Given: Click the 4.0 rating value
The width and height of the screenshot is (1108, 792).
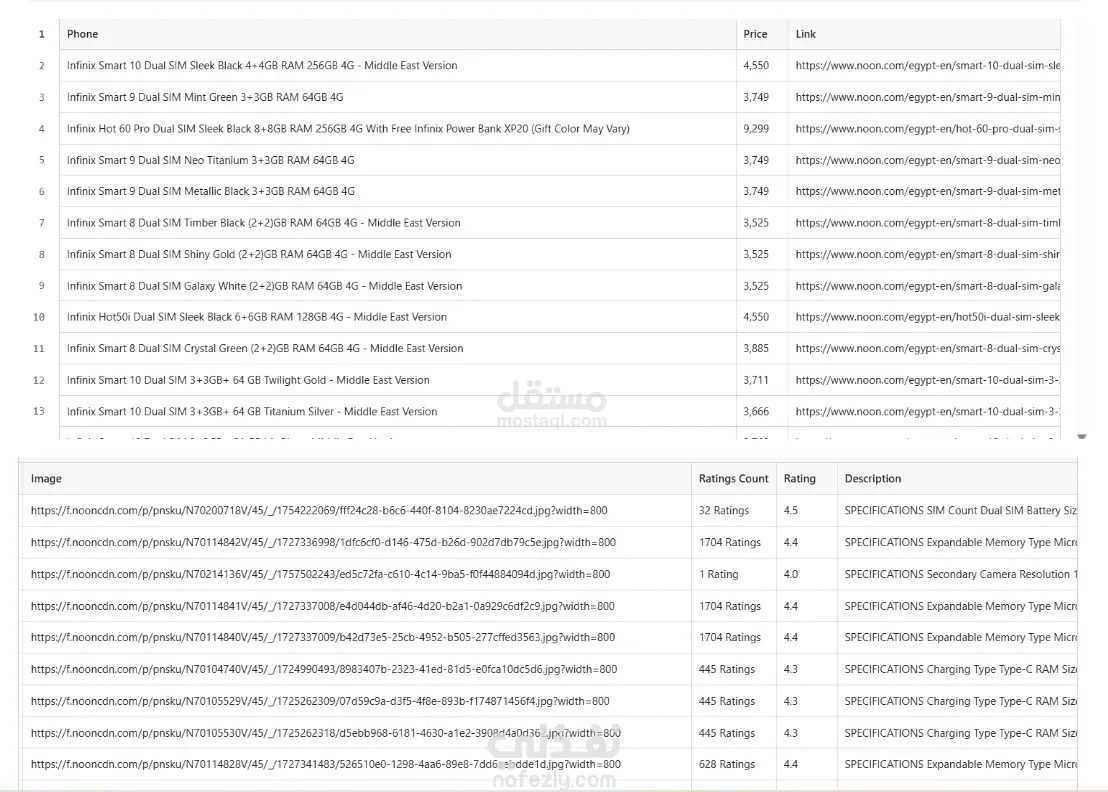Looking at the screenshot, I should 790,574.
